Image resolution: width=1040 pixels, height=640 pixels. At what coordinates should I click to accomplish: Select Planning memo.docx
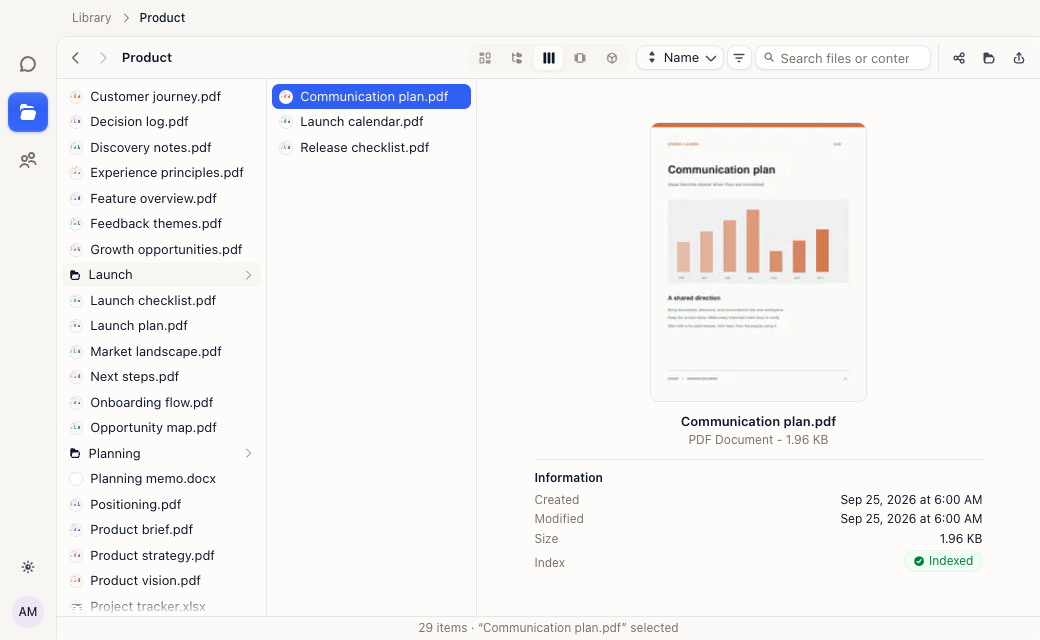161,479
